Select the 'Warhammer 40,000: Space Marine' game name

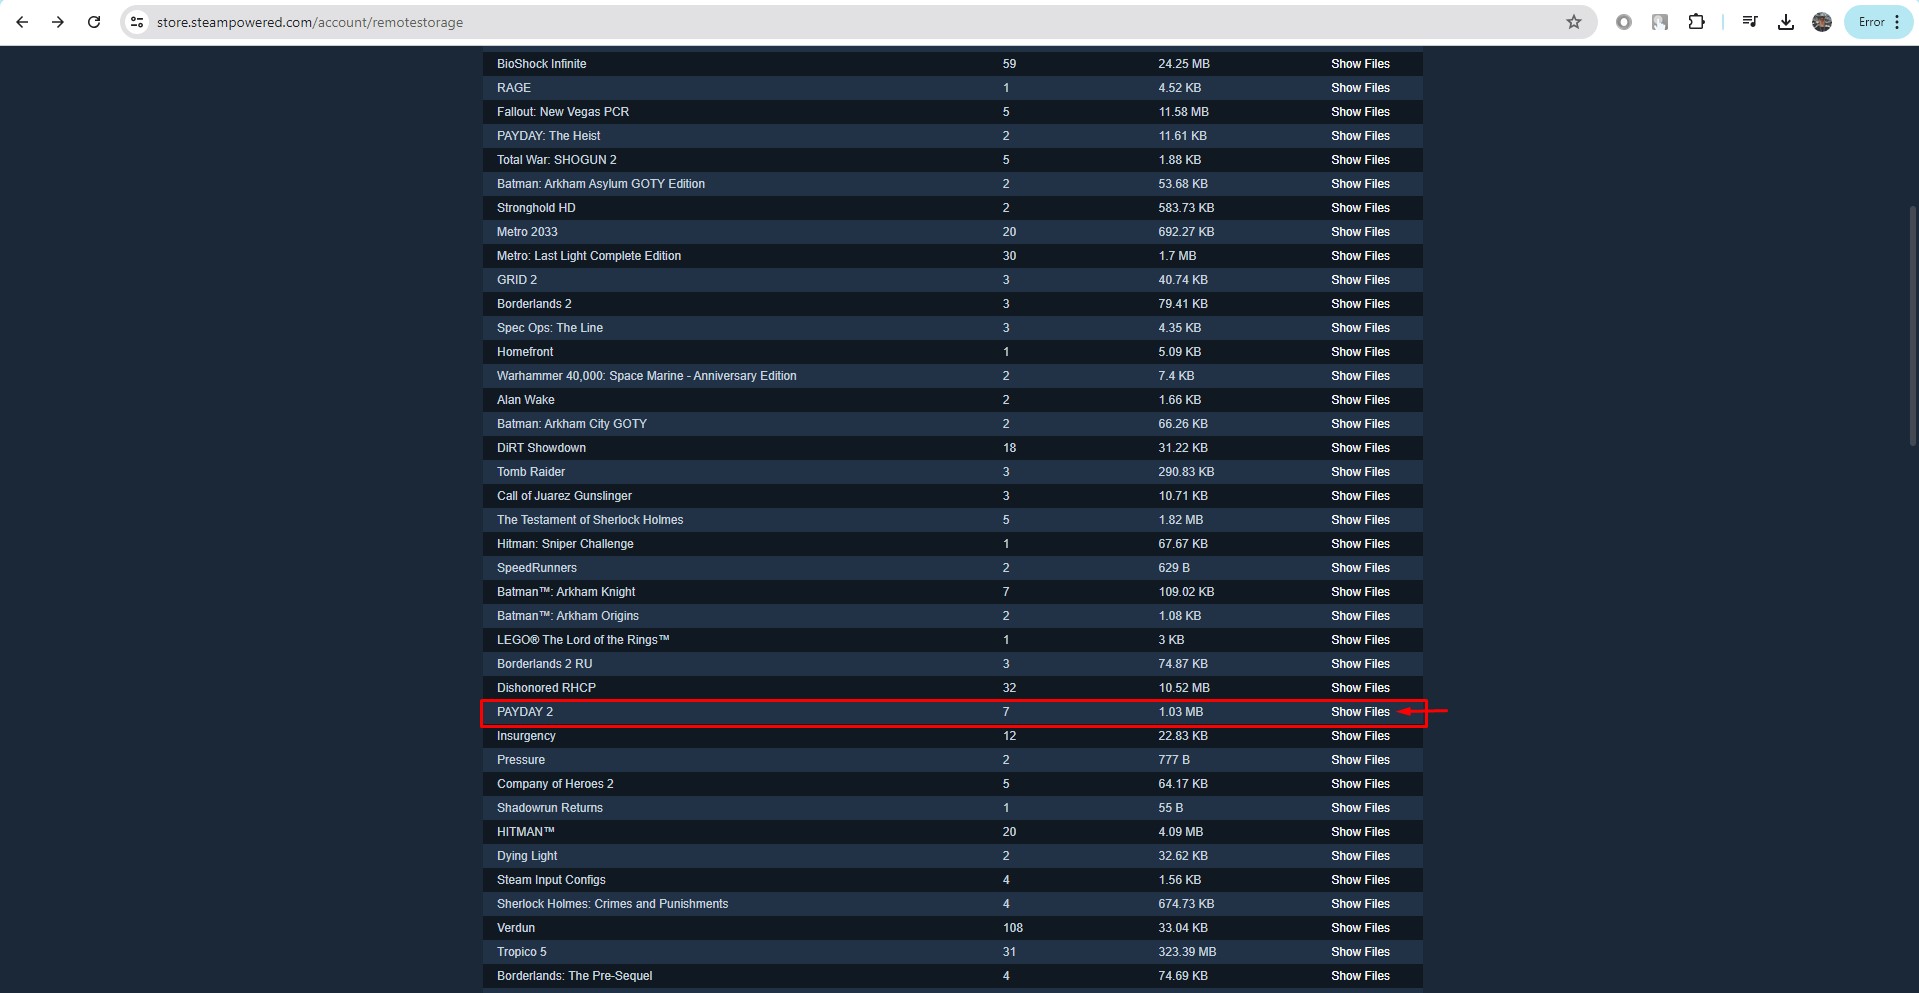tap(647, 376)
